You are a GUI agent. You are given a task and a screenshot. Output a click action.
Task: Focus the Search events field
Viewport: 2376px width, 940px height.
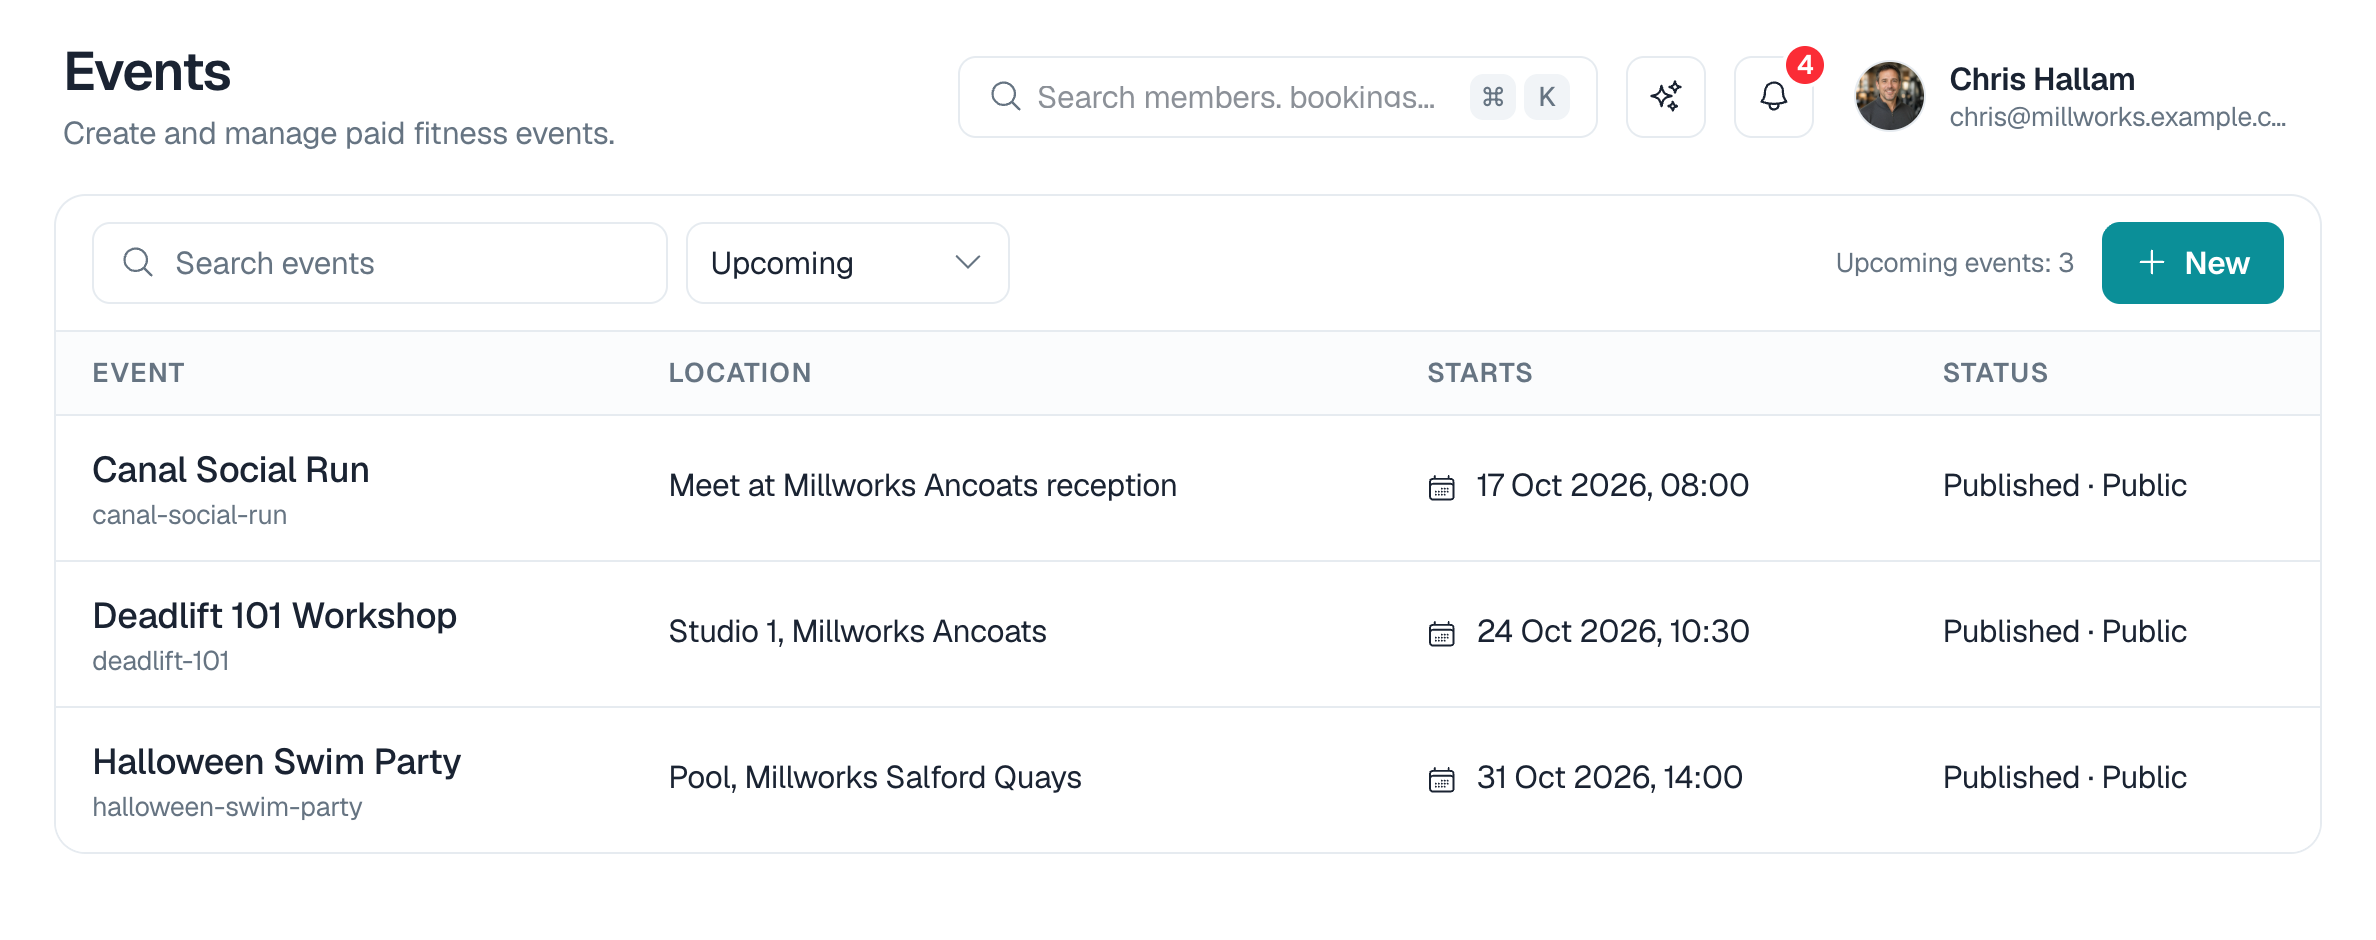[x=380, y=263]
